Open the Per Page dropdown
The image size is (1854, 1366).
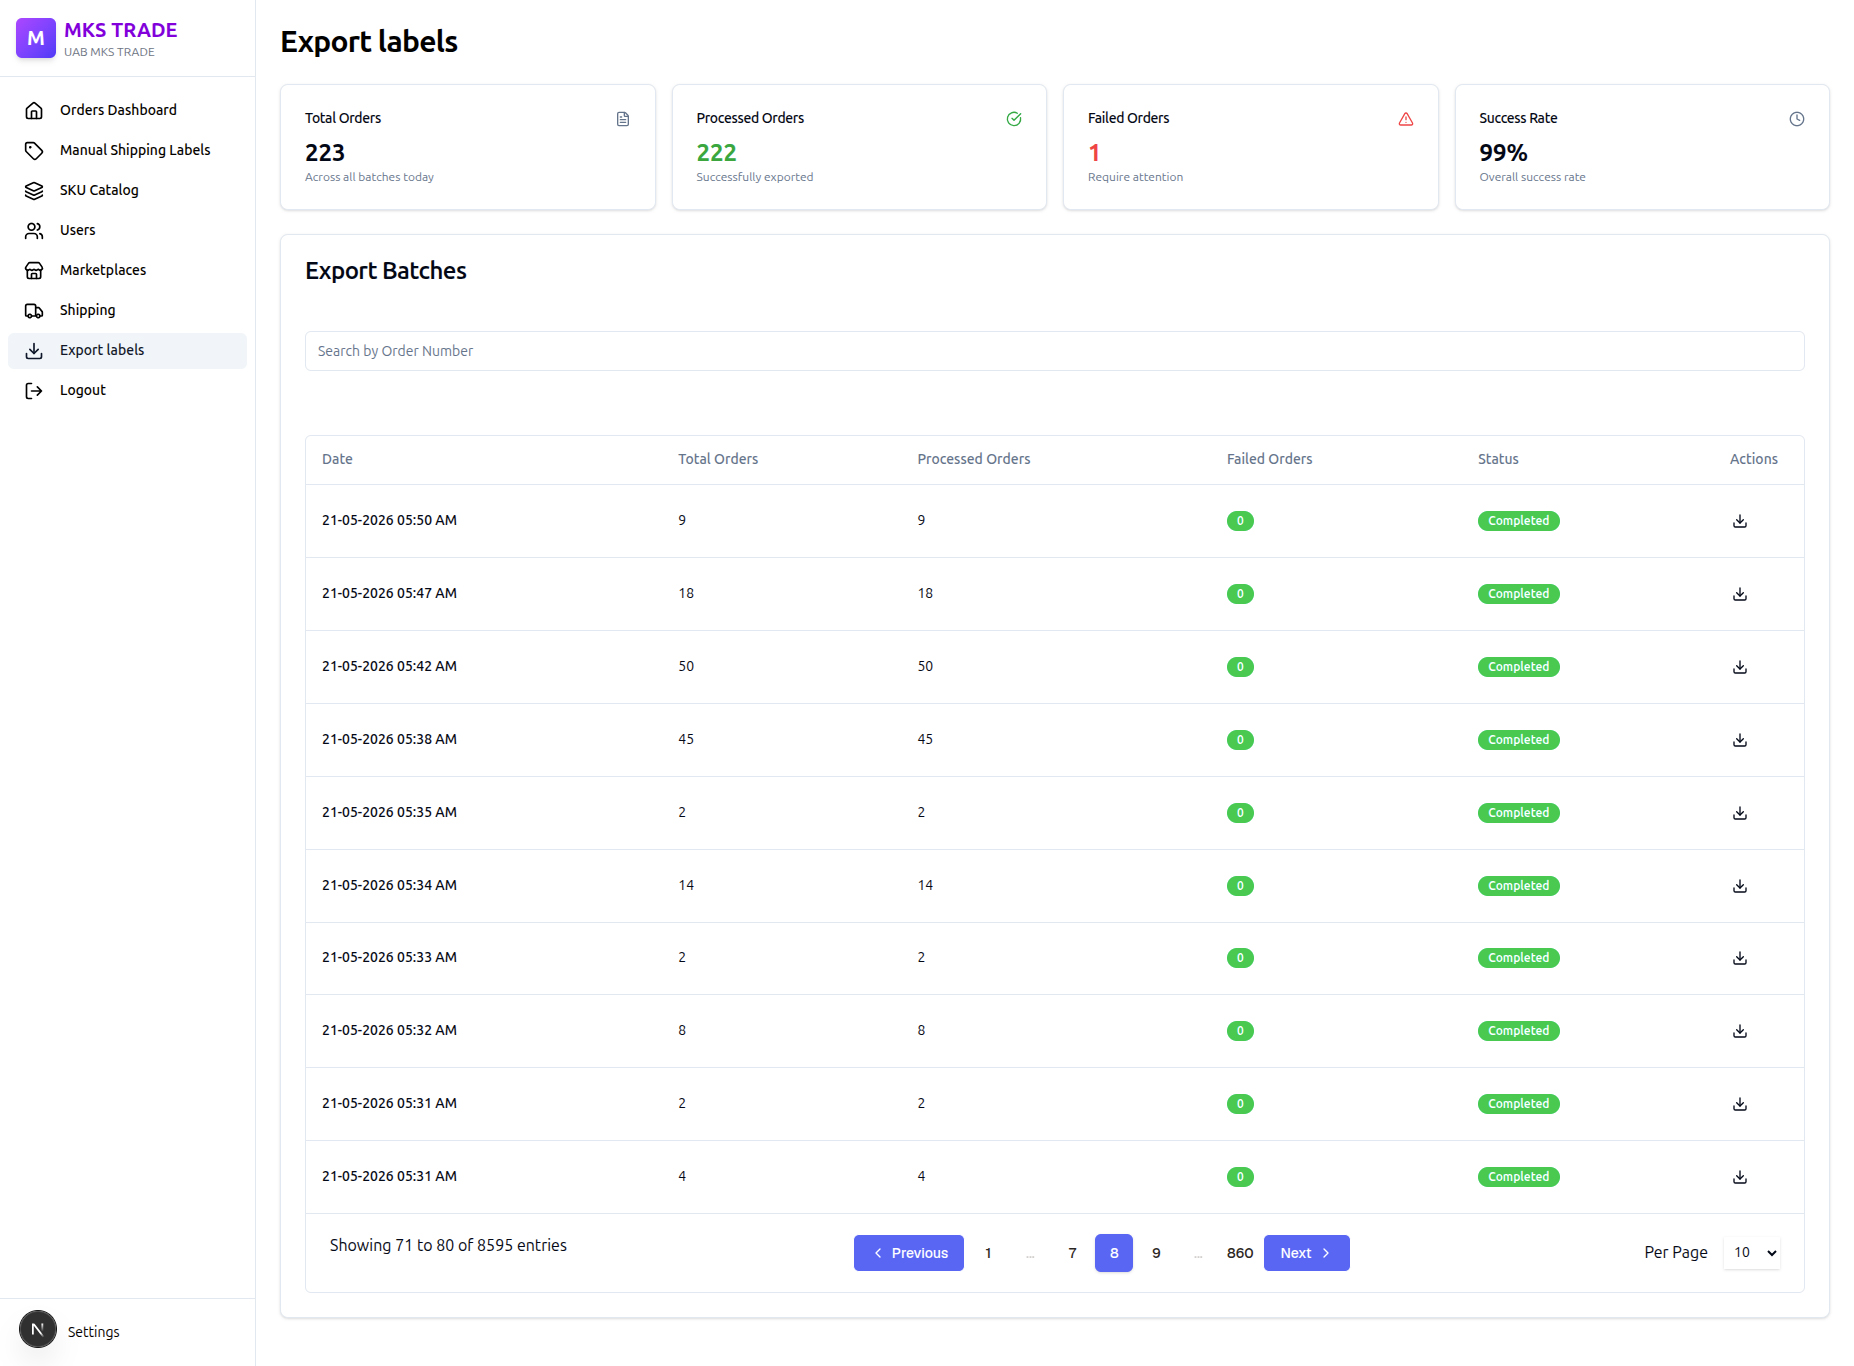click(1752, 1253)
